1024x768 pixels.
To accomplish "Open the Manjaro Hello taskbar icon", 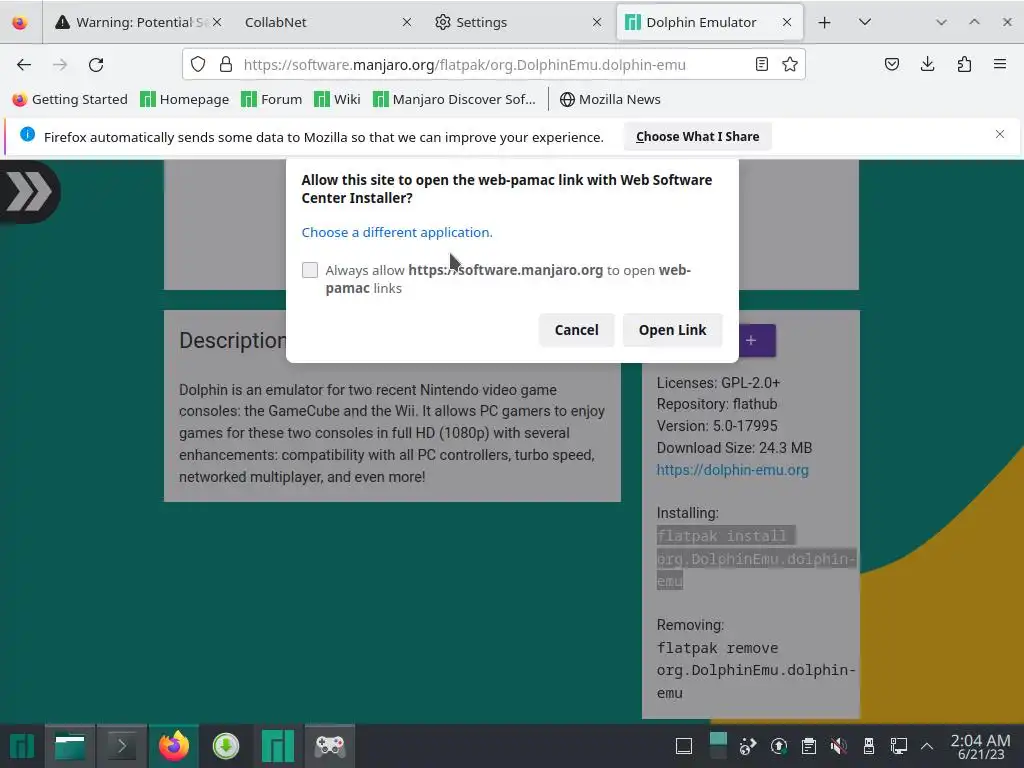I will click(278, 746).
